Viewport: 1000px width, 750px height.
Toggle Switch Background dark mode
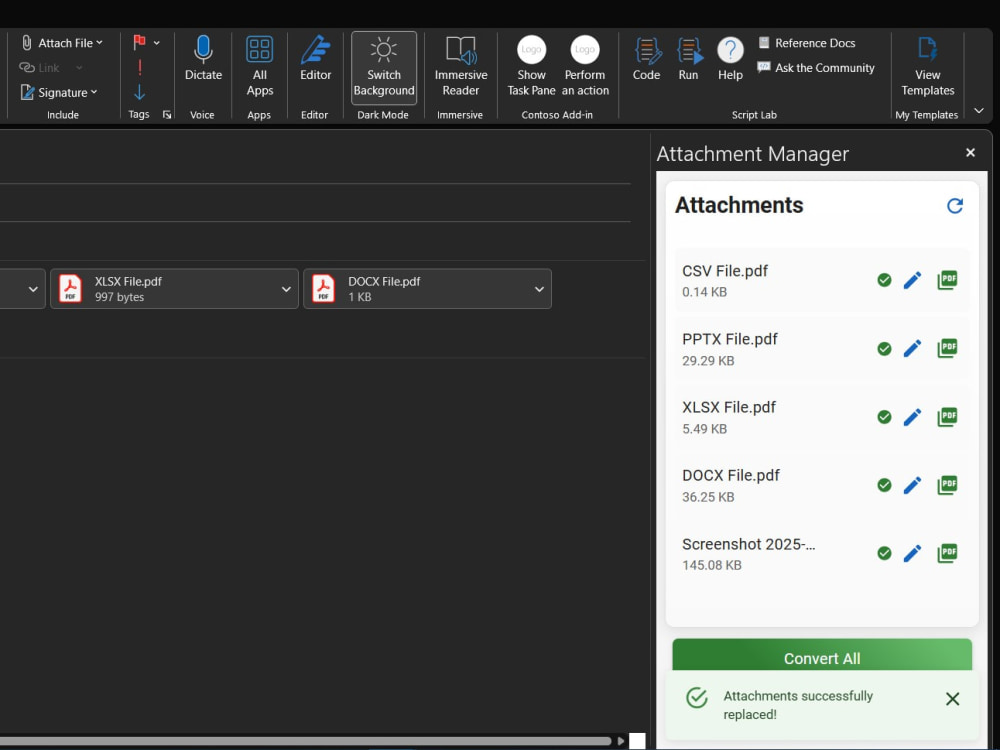pos(384,68)
